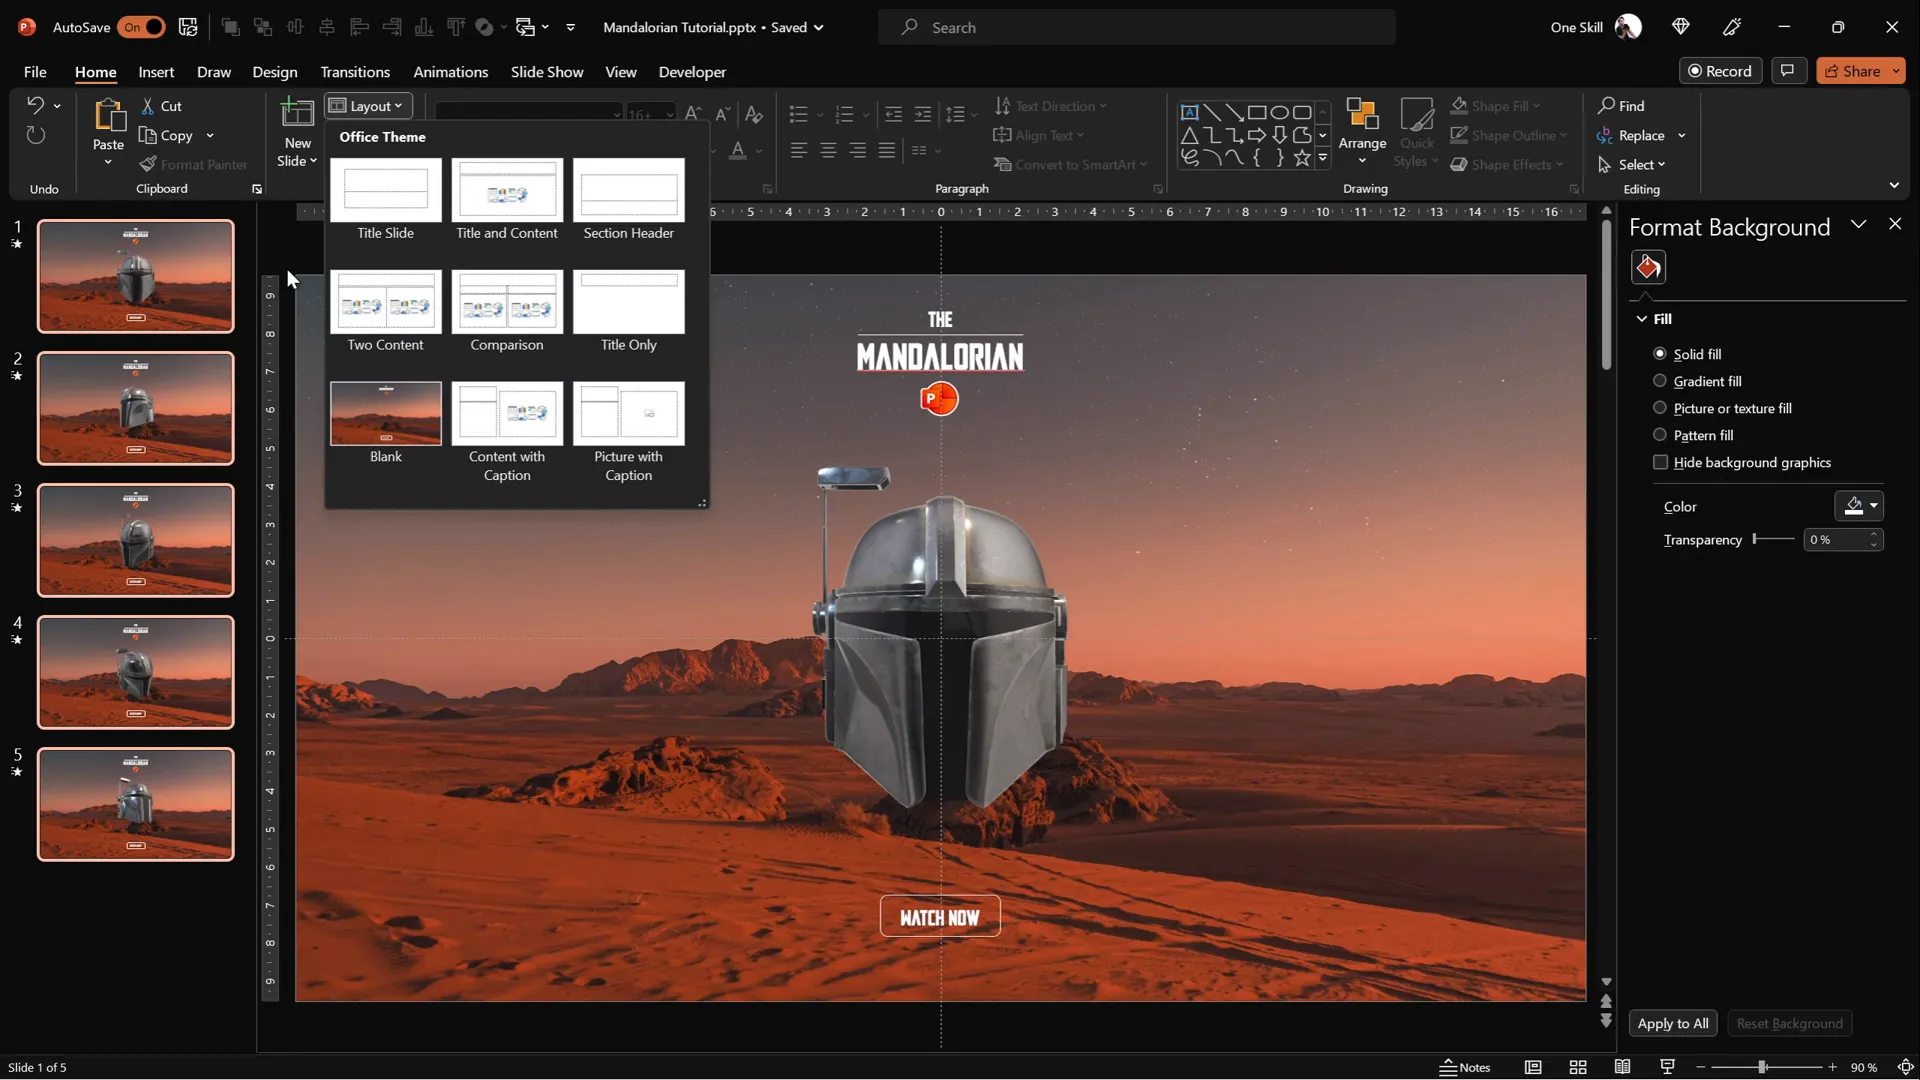
Task: Select Solid fill radio button
Action: tap(1660, 353)
